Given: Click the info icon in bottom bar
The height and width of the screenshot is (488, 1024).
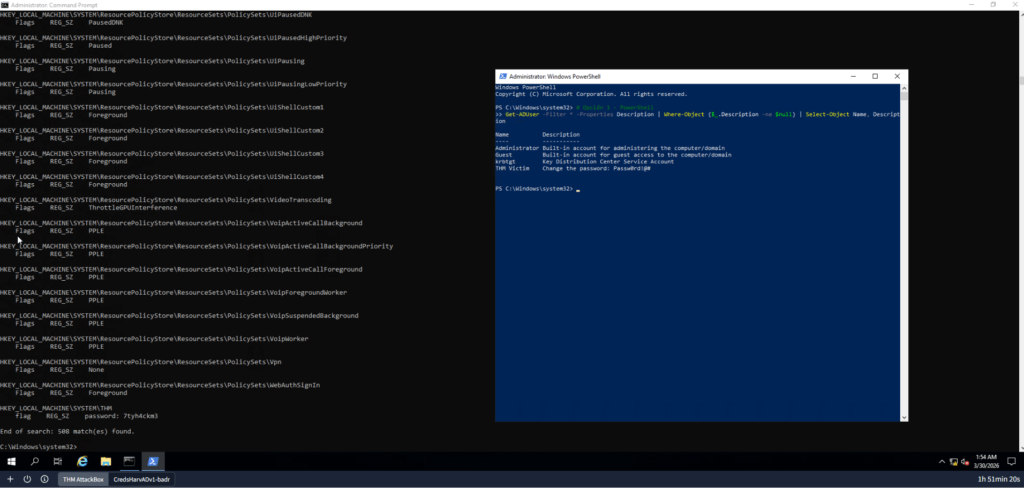Looking at the screenshot, I should coord(44,479).
